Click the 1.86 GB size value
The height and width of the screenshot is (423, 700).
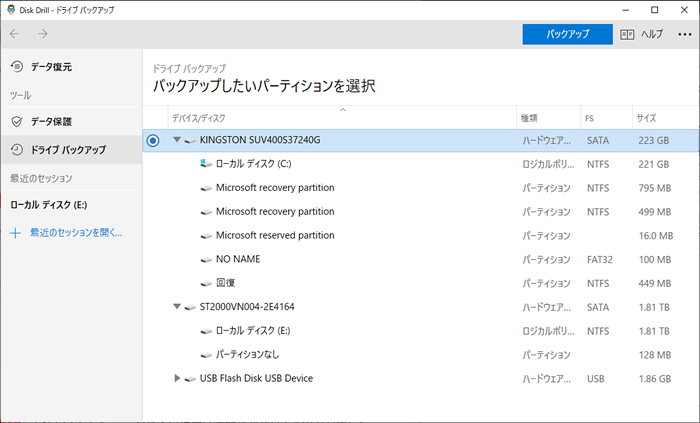(x=655, y=379)
